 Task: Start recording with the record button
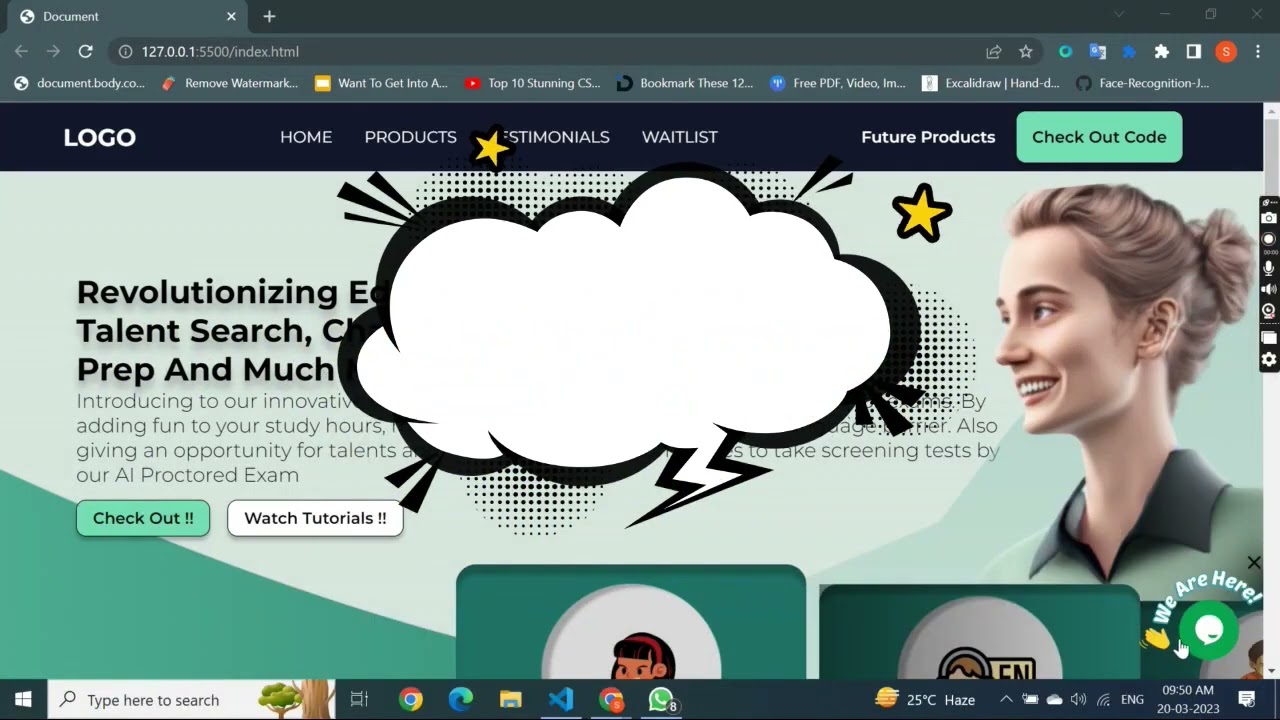click(1269, 239)
